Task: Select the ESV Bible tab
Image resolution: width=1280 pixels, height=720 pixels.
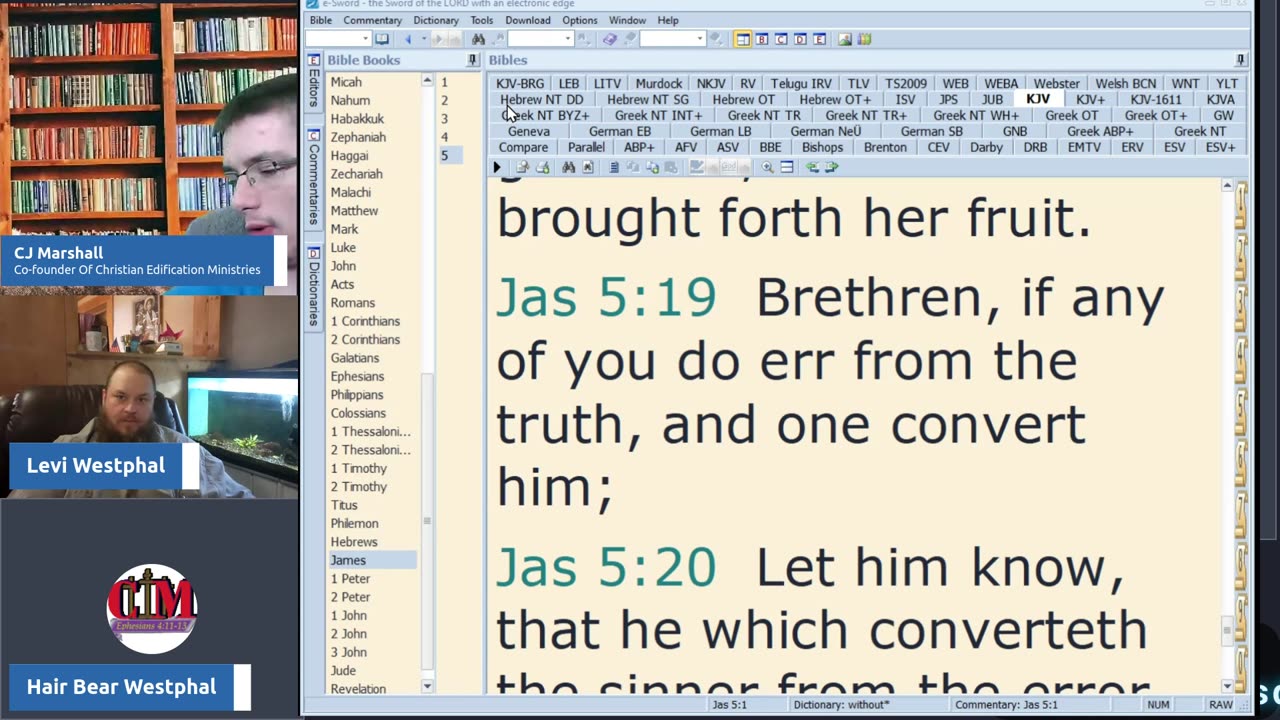Action: point(1174,147)
